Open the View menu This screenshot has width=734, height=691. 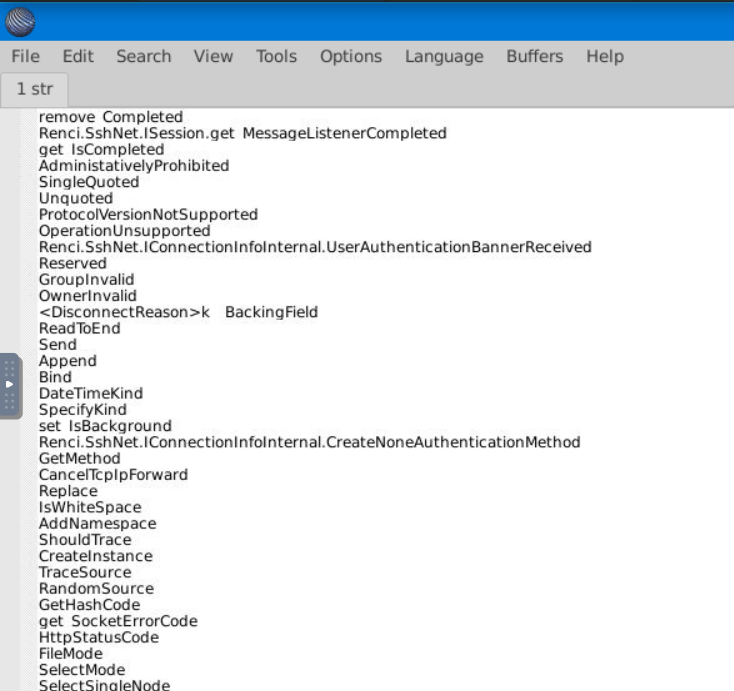(213, 57)
